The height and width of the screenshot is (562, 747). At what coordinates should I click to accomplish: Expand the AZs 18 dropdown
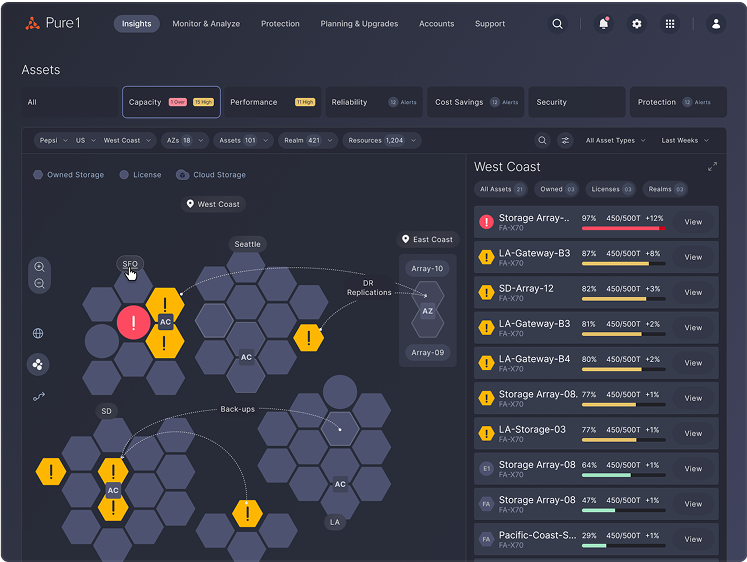185,140
